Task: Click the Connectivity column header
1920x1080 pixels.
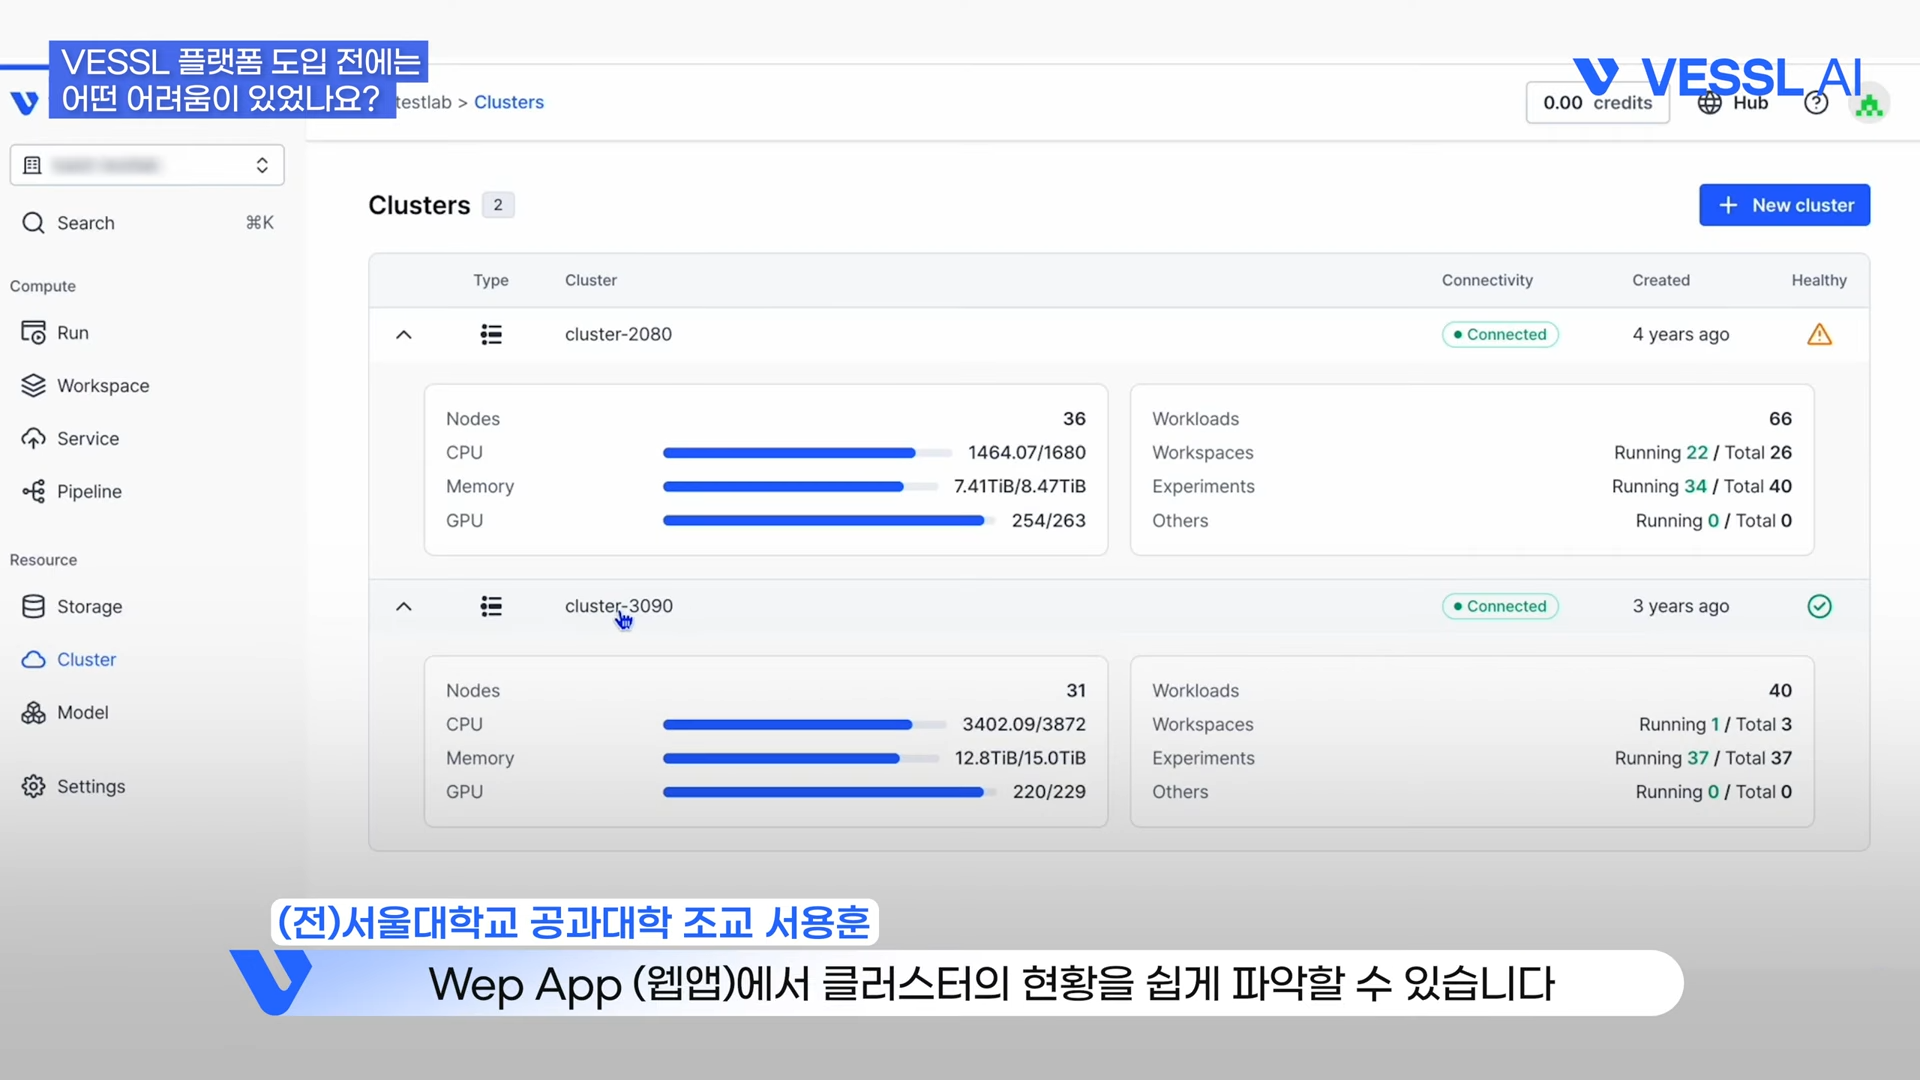Action: pos(1487,280)
